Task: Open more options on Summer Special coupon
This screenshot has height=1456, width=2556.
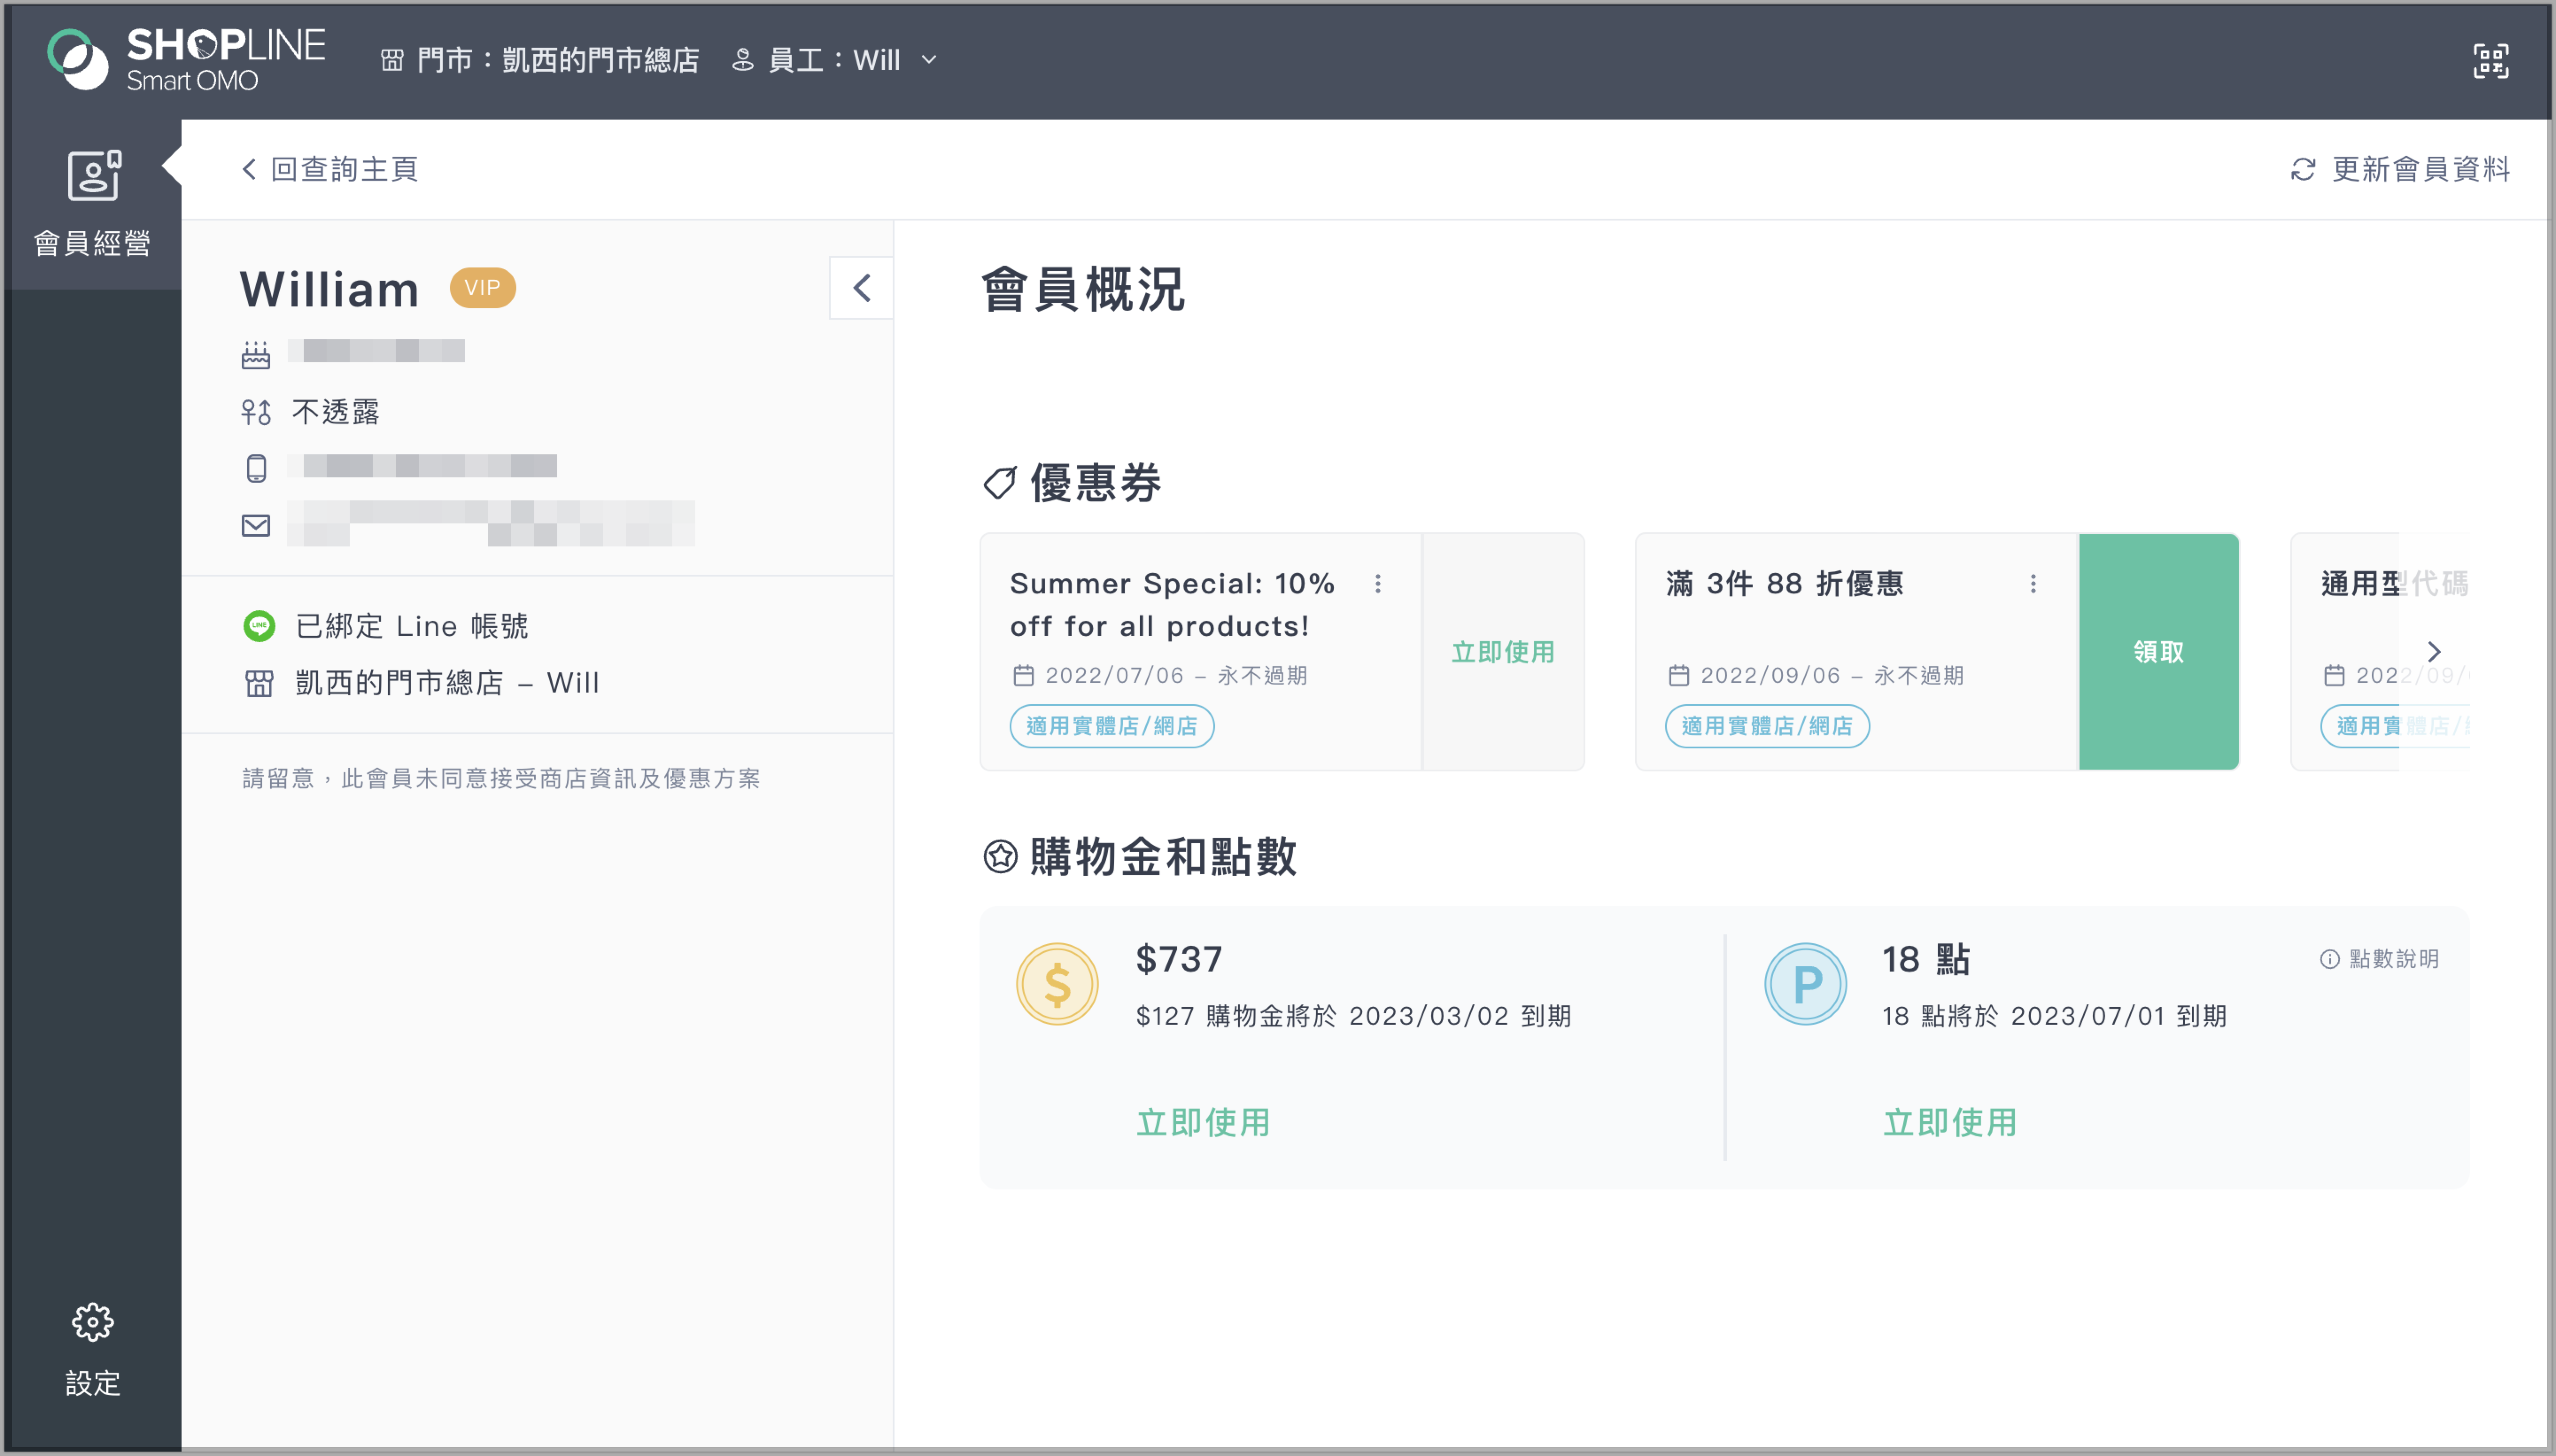Action: click(1378, 583)
